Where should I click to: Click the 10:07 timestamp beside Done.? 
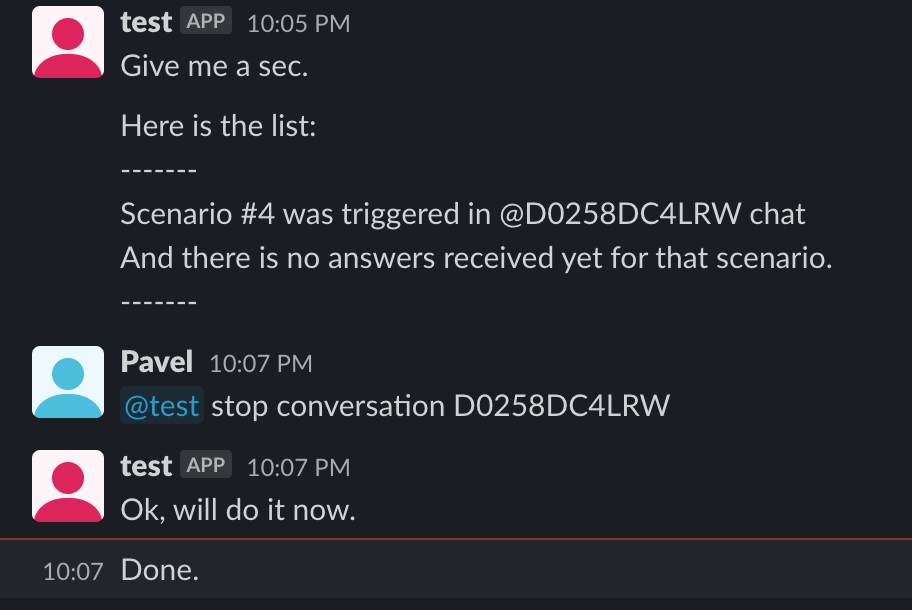(73, 572)
